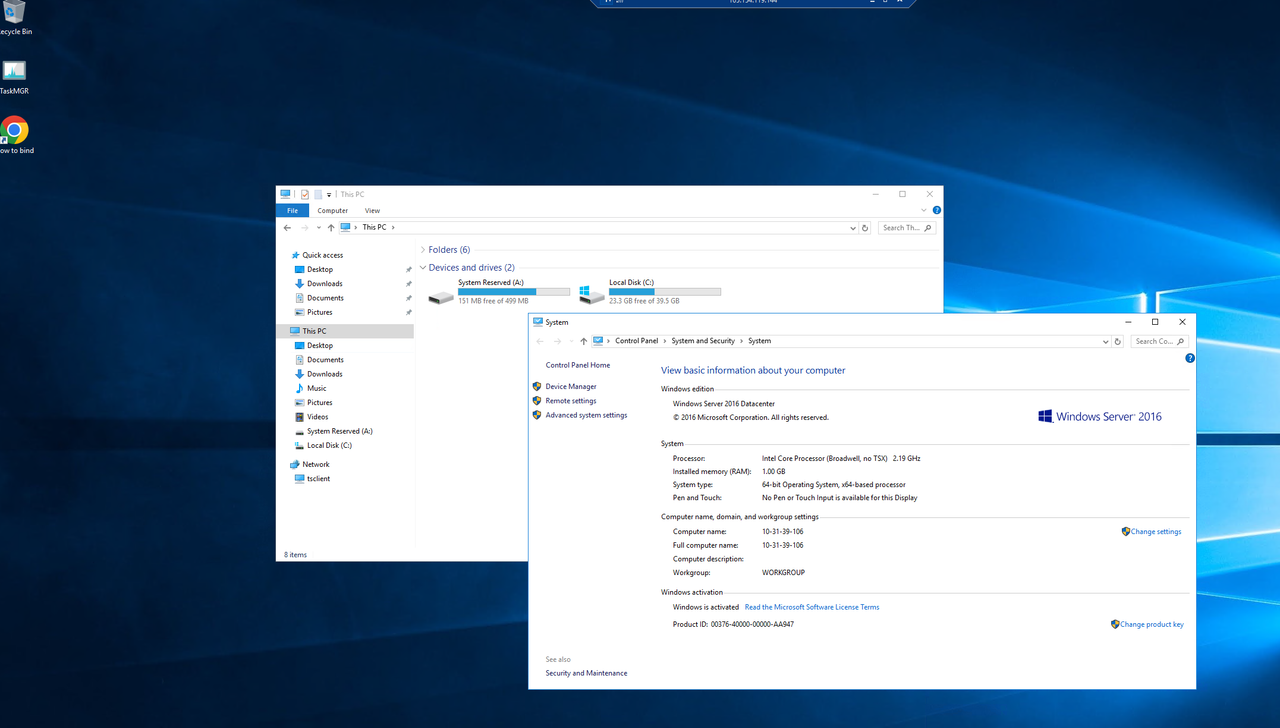Image resolution: width=1280 pixels, height=728 pixels.
Task: Open Advanced system settings link
Action: tap(586, 415)
